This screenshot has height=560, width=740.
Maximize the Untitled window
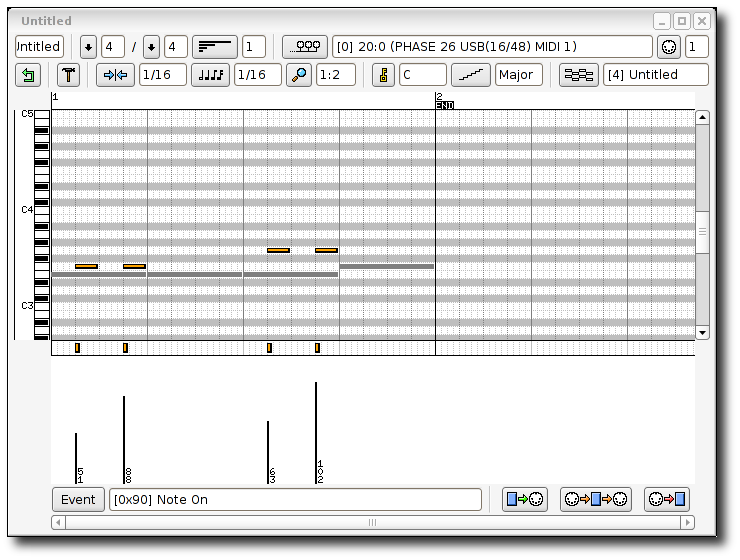(x=681, y=21)
